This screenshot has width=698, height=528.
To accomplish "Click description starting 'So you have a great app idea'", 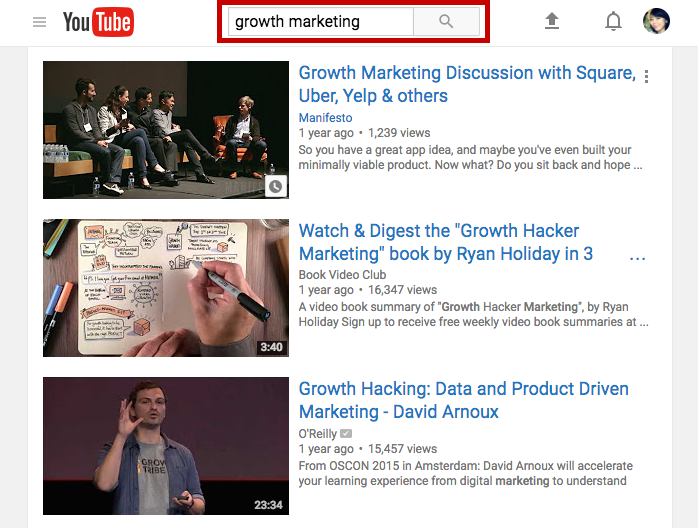I will pos(471,157).
